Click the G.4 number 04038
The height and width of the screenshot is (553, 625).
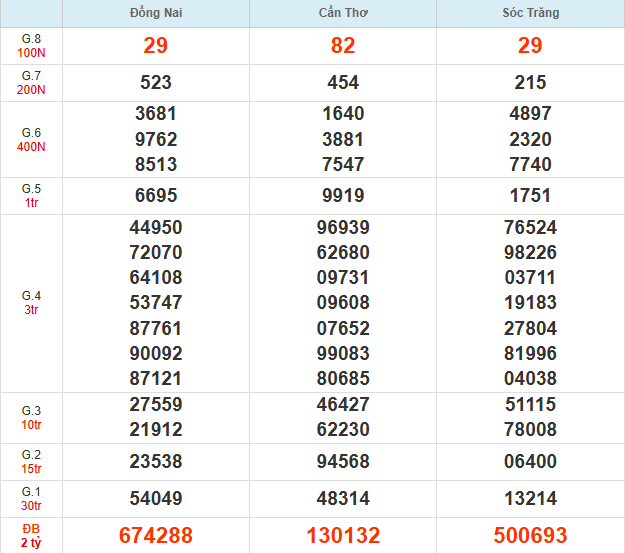(x=531, y=379)
